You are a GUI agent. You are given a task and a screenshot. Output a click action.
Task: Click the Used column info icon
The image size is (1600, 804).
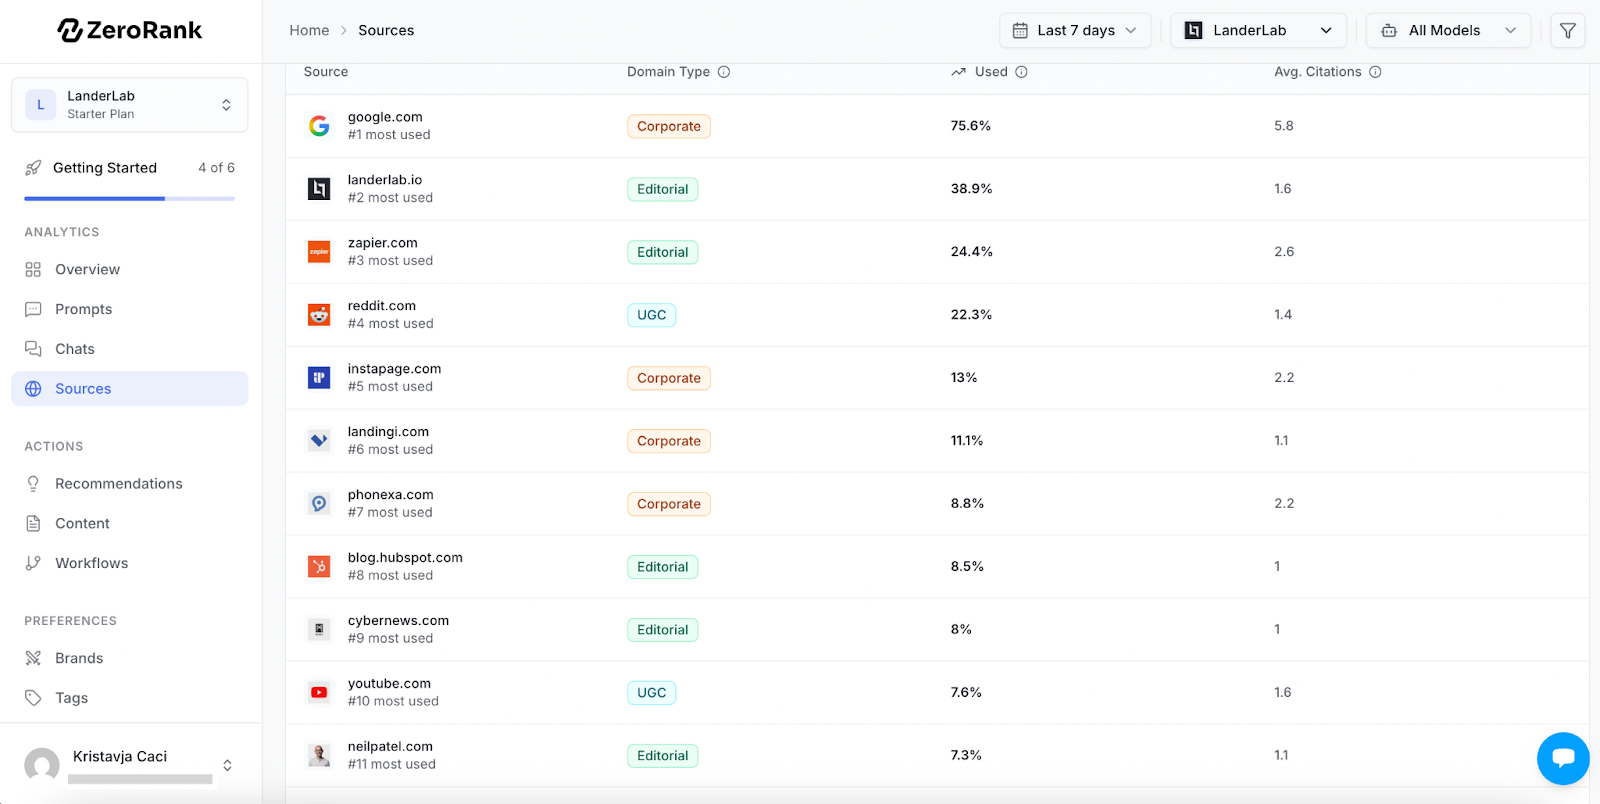tap(1021, 72)
